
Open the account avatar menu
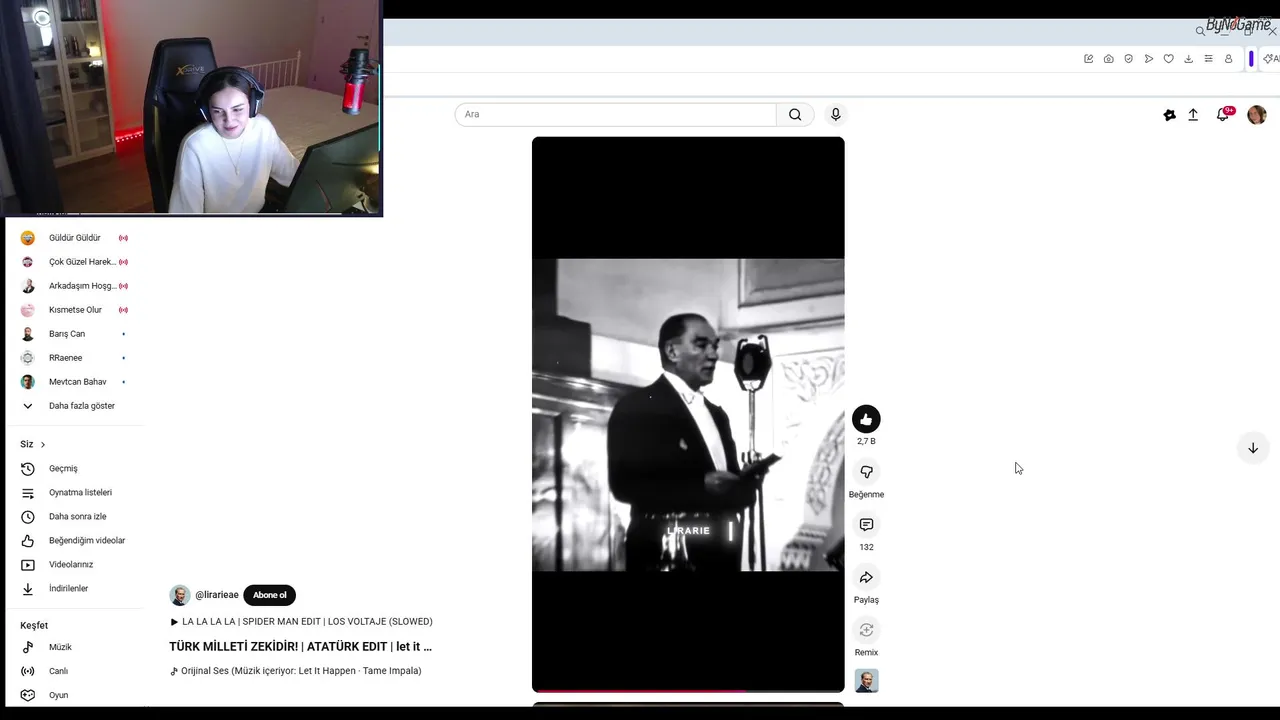[x=1257, y=115]
